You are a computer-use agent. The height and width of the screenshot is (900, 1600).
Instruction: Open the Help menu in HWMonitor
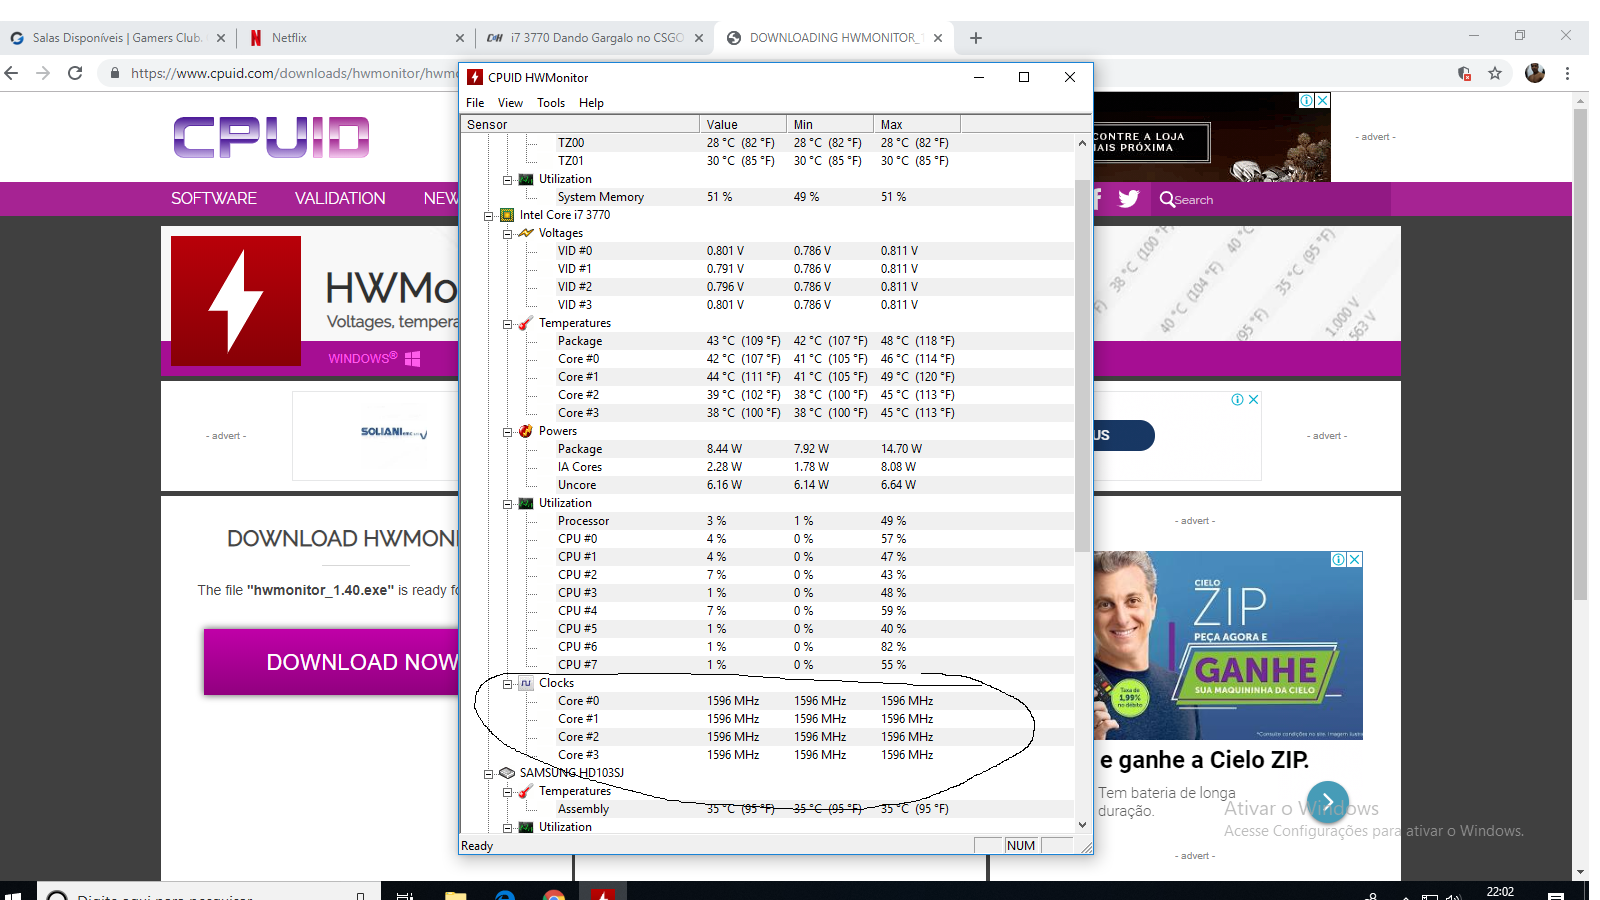(x=591, y=103)
